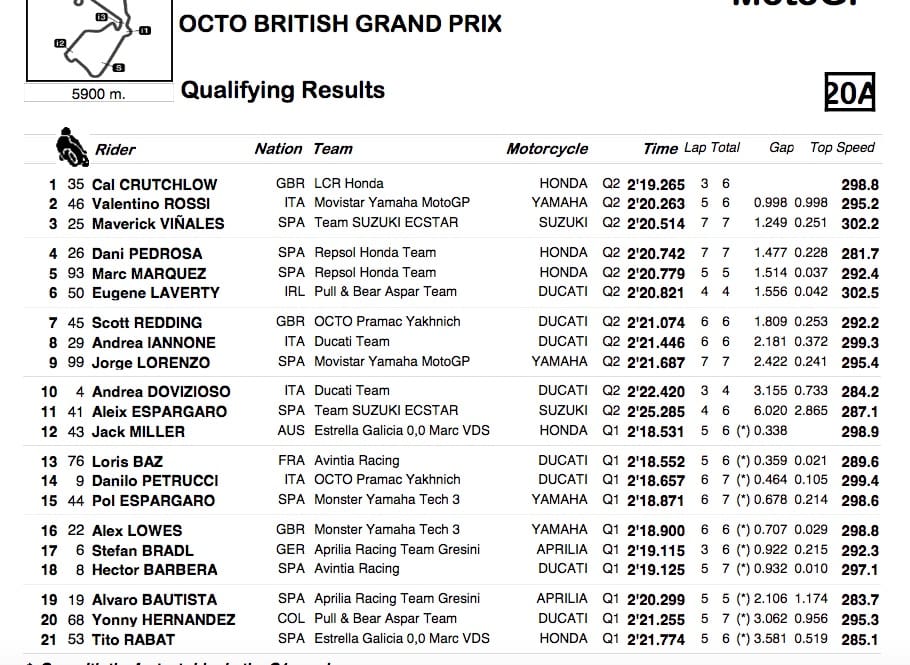Click Jack MILLER's time 2'18.531
This screenshot has height=665, width=910.
tap(656, 432)
